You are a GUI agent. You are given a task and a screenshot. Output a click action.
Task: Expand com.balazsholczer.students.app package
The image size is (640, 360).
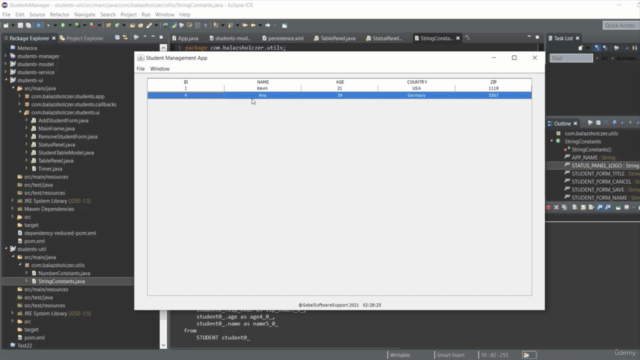pos(20,96)
